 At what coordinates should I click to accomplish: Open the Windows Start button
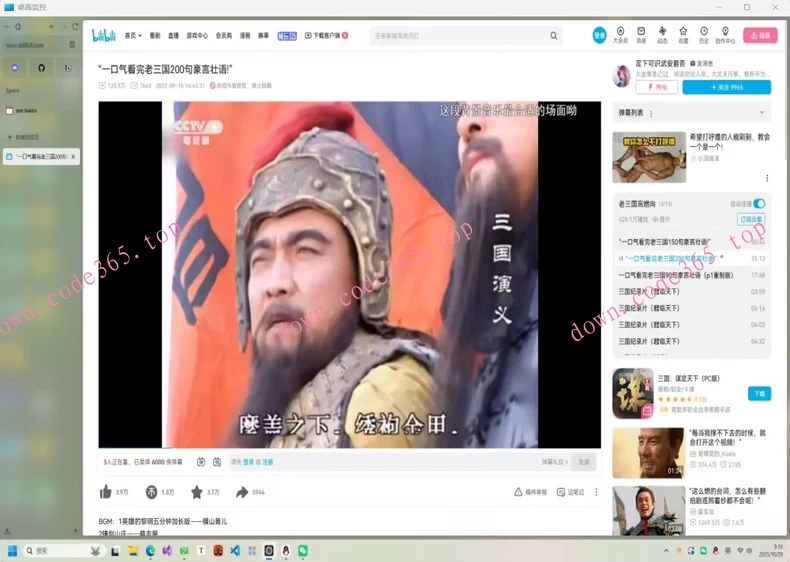(13, 550)
